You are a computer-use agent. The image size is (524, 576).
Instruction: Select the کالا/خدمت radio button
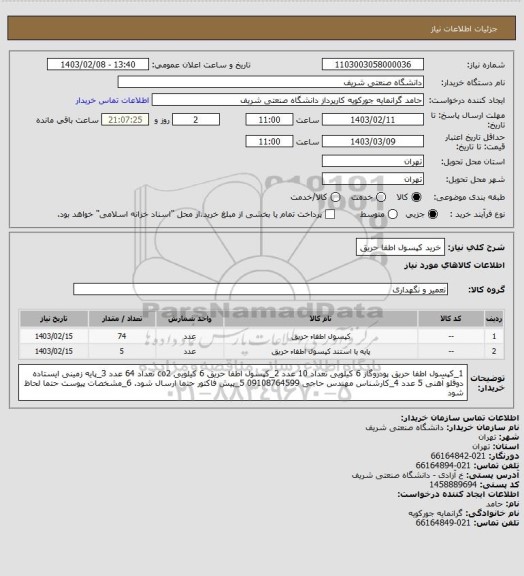click(x=335, y=197)
